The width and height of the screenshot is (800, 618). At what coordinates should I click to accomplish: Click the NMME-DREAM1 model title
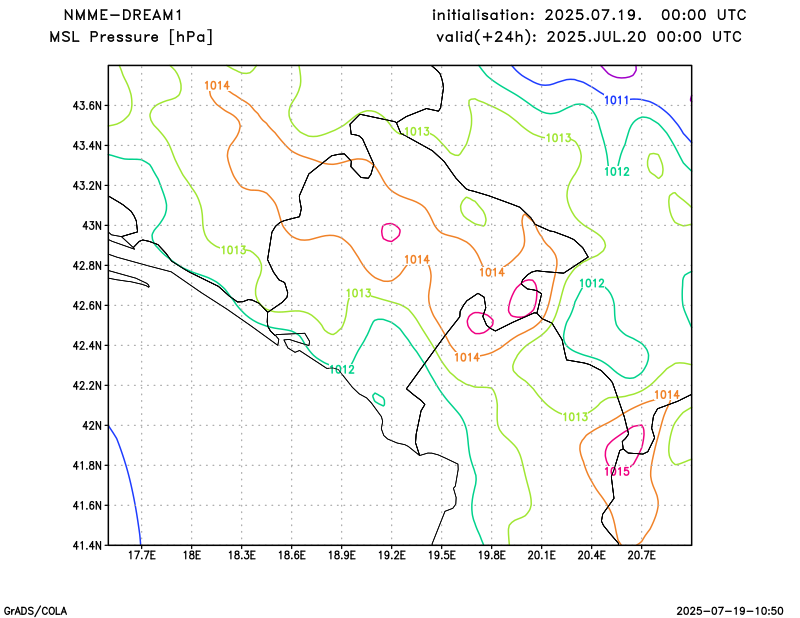123,15
